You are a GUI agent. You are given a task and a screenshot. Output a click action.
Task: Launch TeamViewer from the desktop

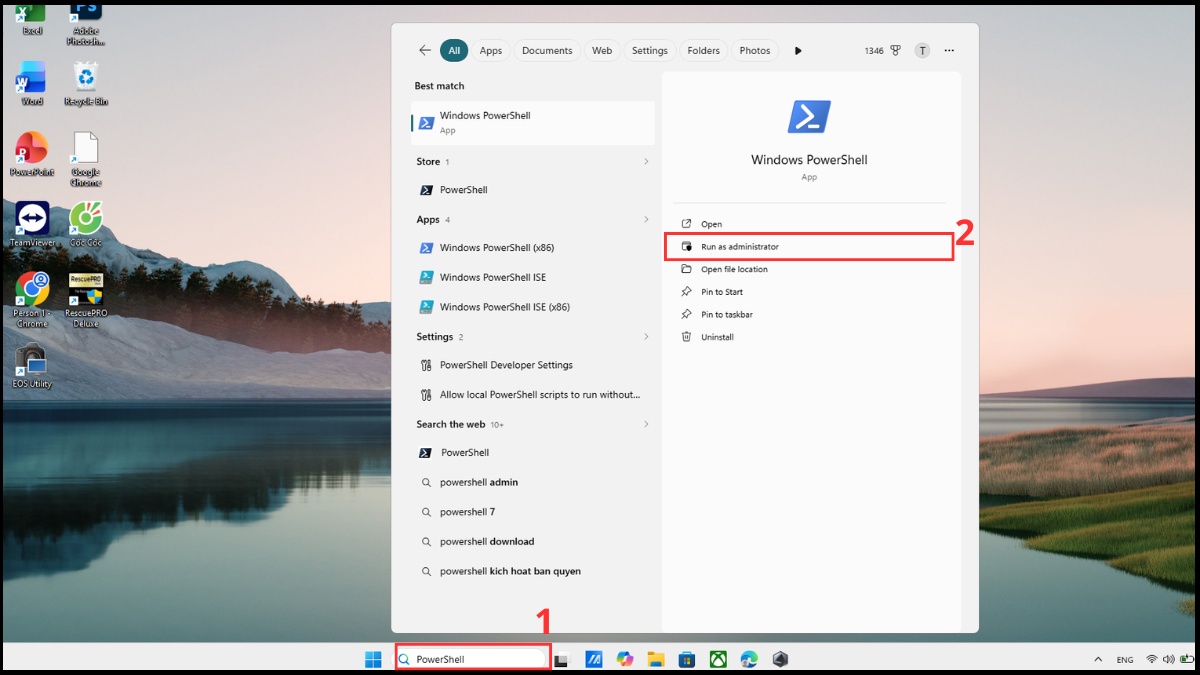(32, 225)
